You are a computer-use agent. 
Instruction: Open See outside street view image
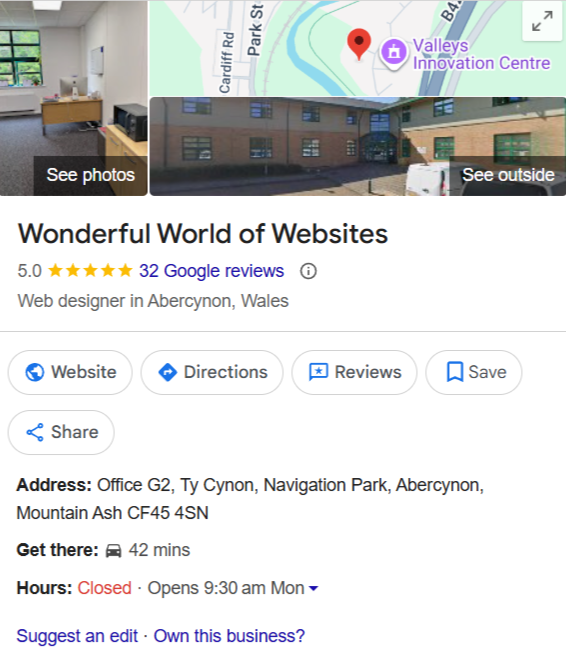tap(358, 146)
